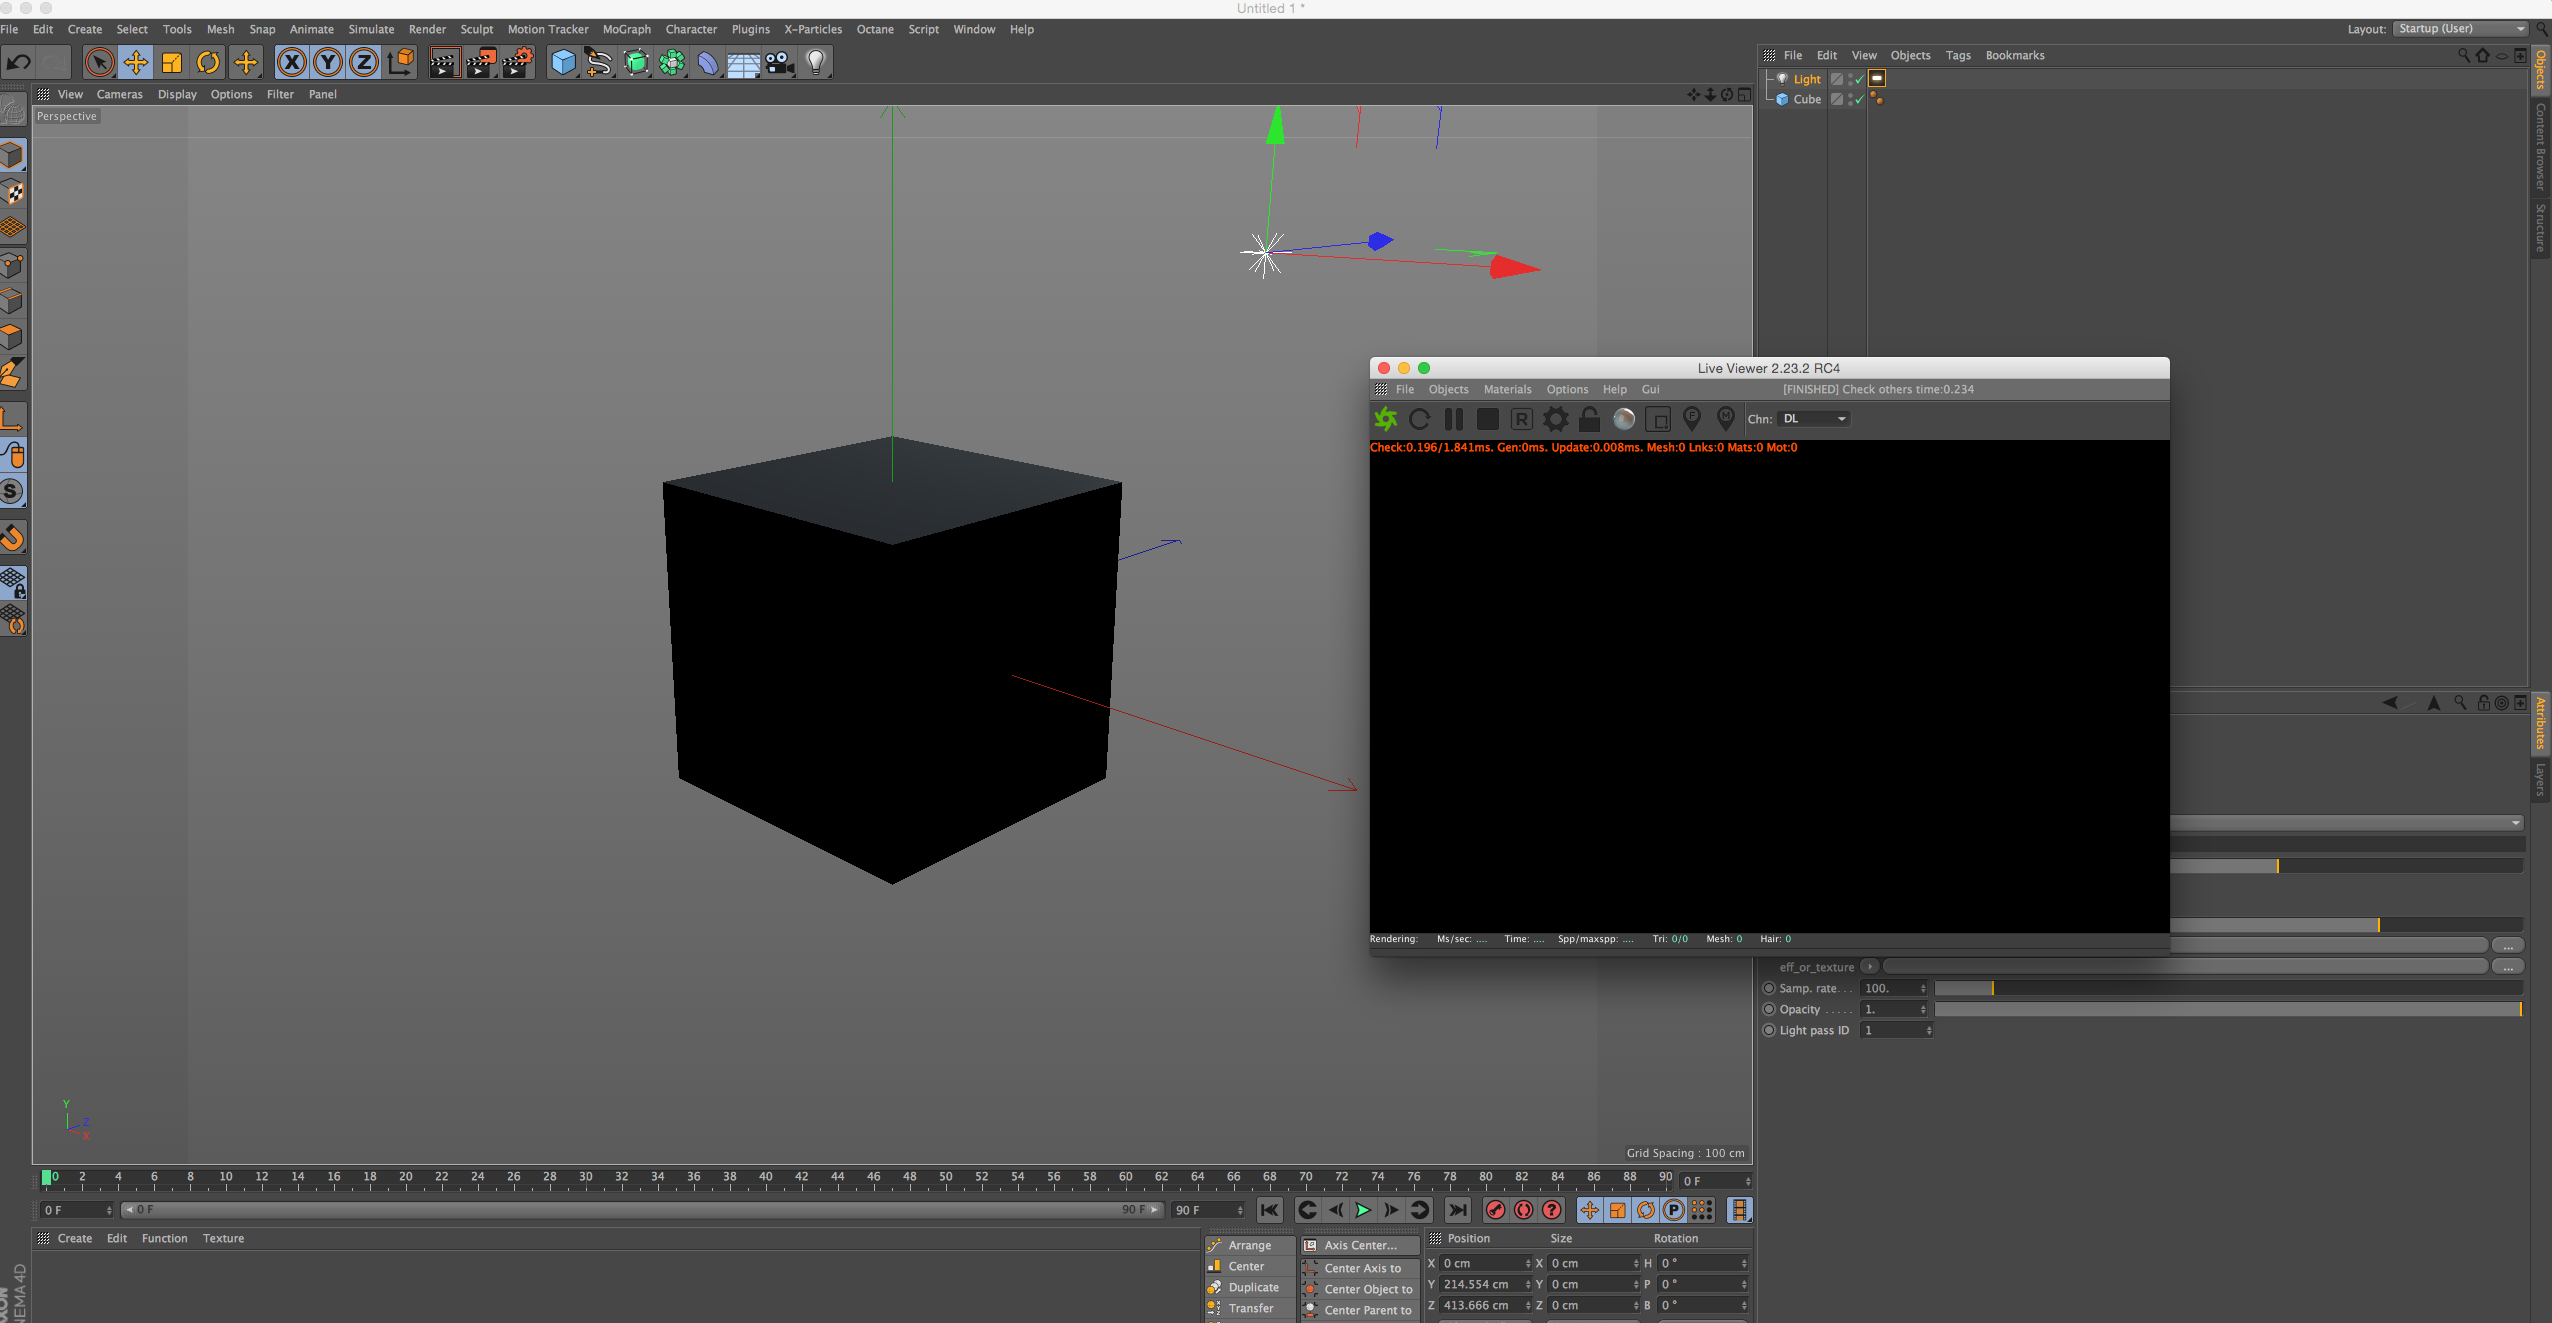Select the Rotate tool
Screen dimensions: 2552x1323
(208, 63)
